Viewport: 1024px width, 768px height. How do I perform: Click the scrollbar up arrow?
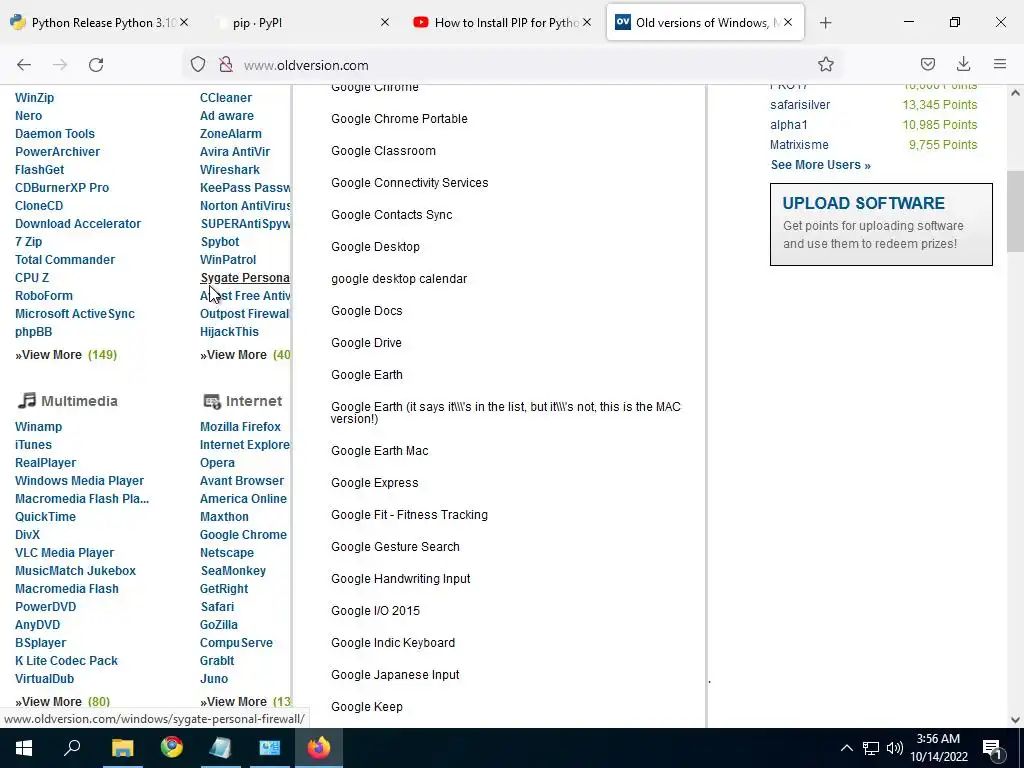point(1015,93)
